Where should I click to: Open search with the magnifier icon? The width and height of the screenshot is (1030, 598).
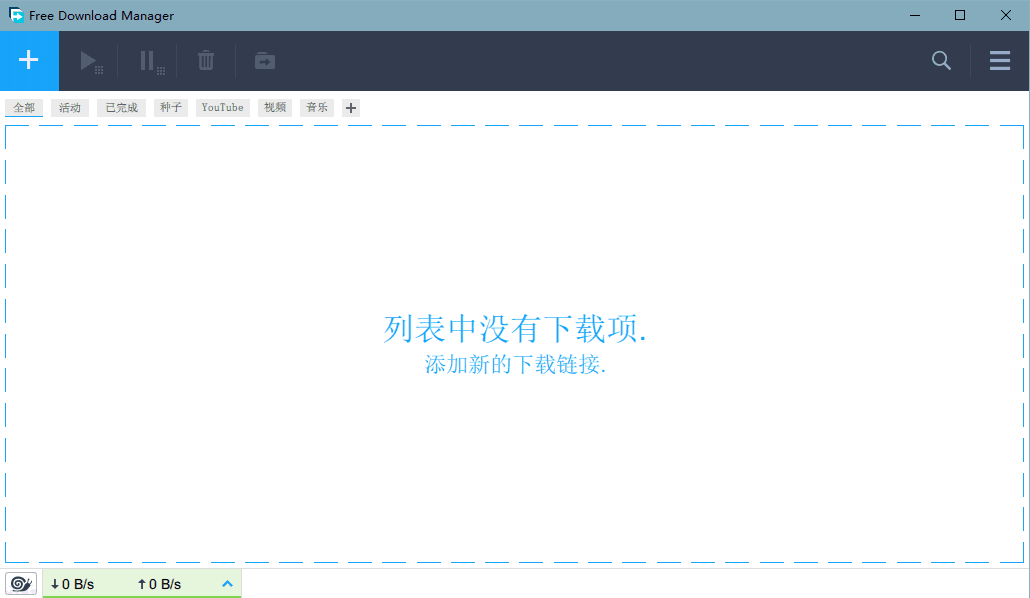coord(940,60)
